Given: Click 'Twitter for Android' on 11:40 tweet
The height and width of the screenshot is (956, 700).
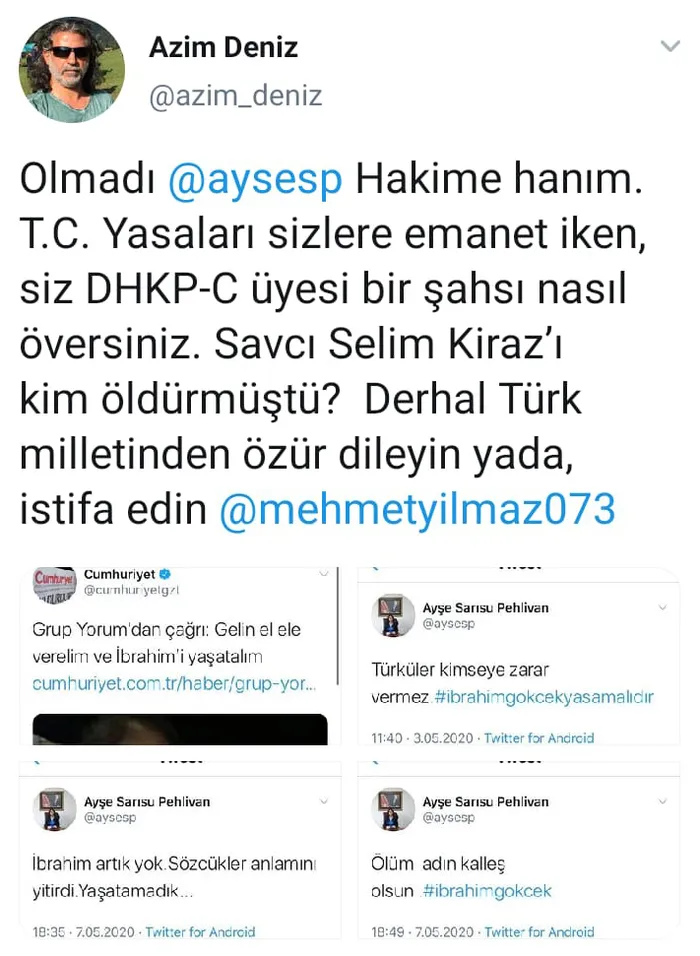Looking at the screenshot, I should [x=539, y=738].
